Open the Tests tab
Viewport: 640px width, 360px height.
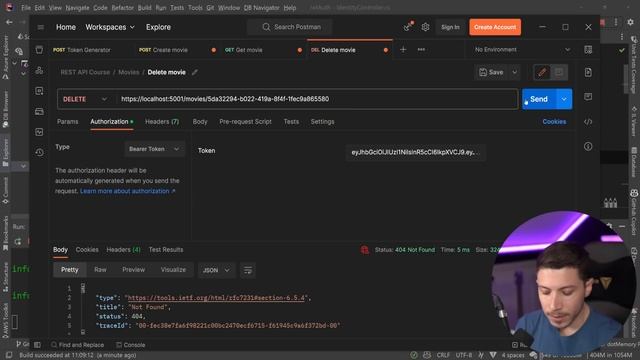tap(291, 122)
